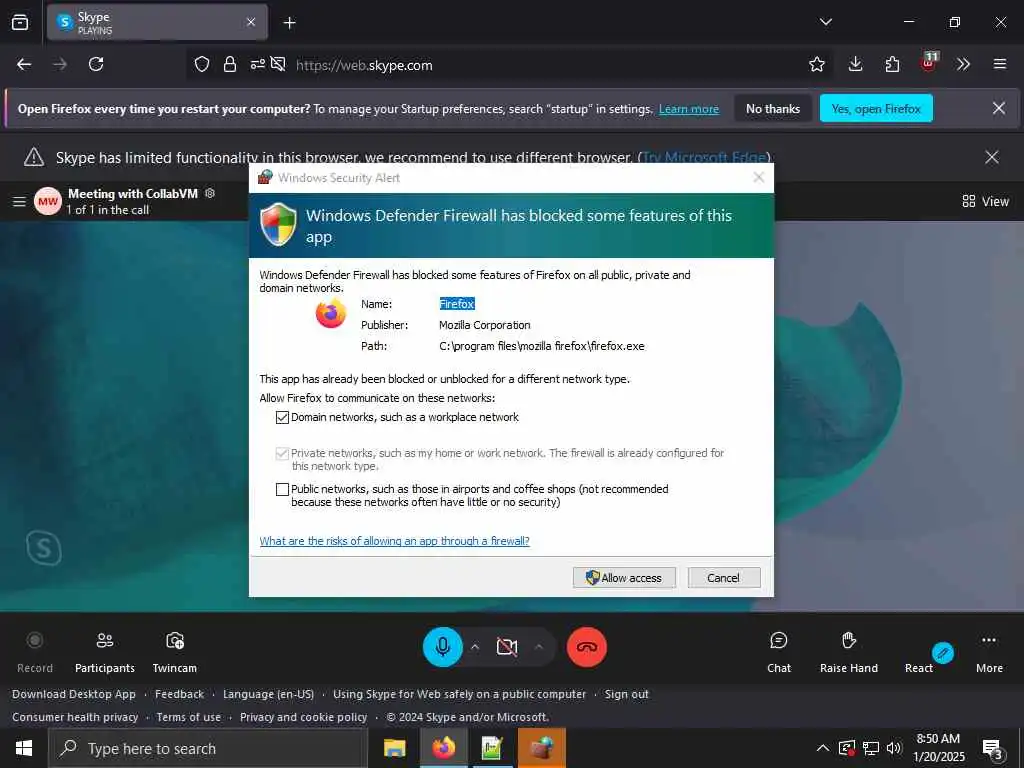The image size is (1024, 768).
Task: Click No thanks on Firefox startup prompt
Action: tap(773, 108)
